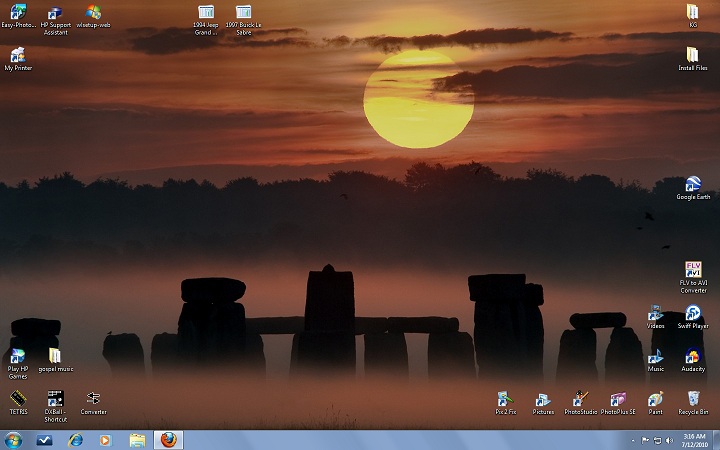Open the network tray icon
Image resolution: width=720 pixels, height=450 pixels.
tap(657, 440)
